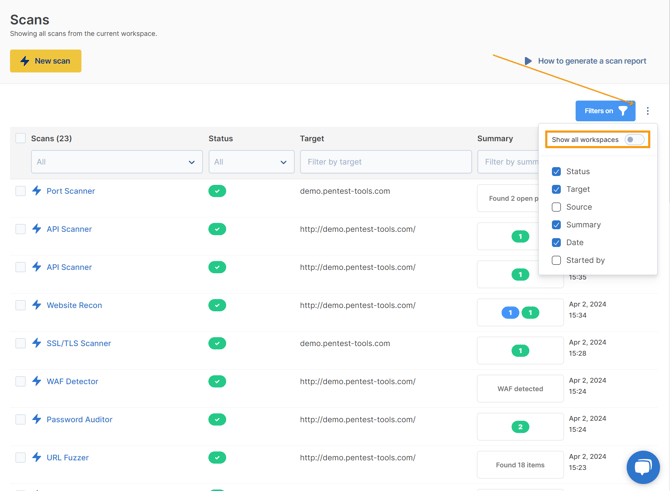Click the Summary column header
Screen dimensions: 670x491
(495, 138)
